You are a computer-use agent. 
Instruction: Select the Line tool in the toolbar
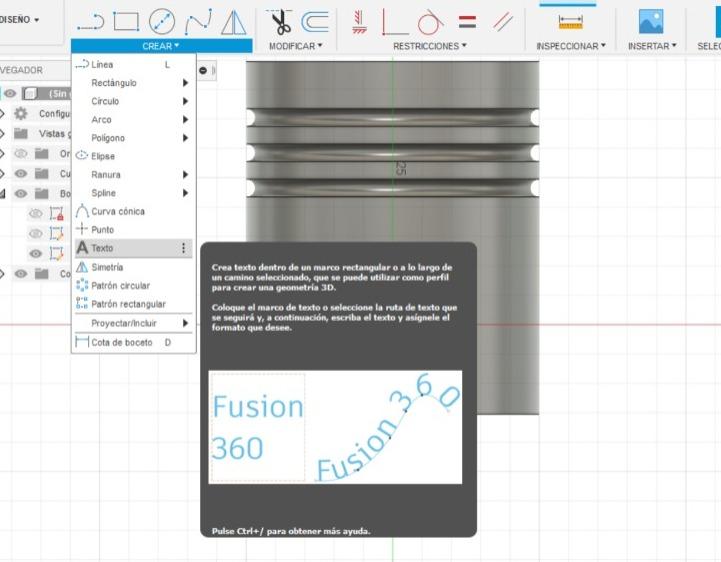[x=90, y=21]
